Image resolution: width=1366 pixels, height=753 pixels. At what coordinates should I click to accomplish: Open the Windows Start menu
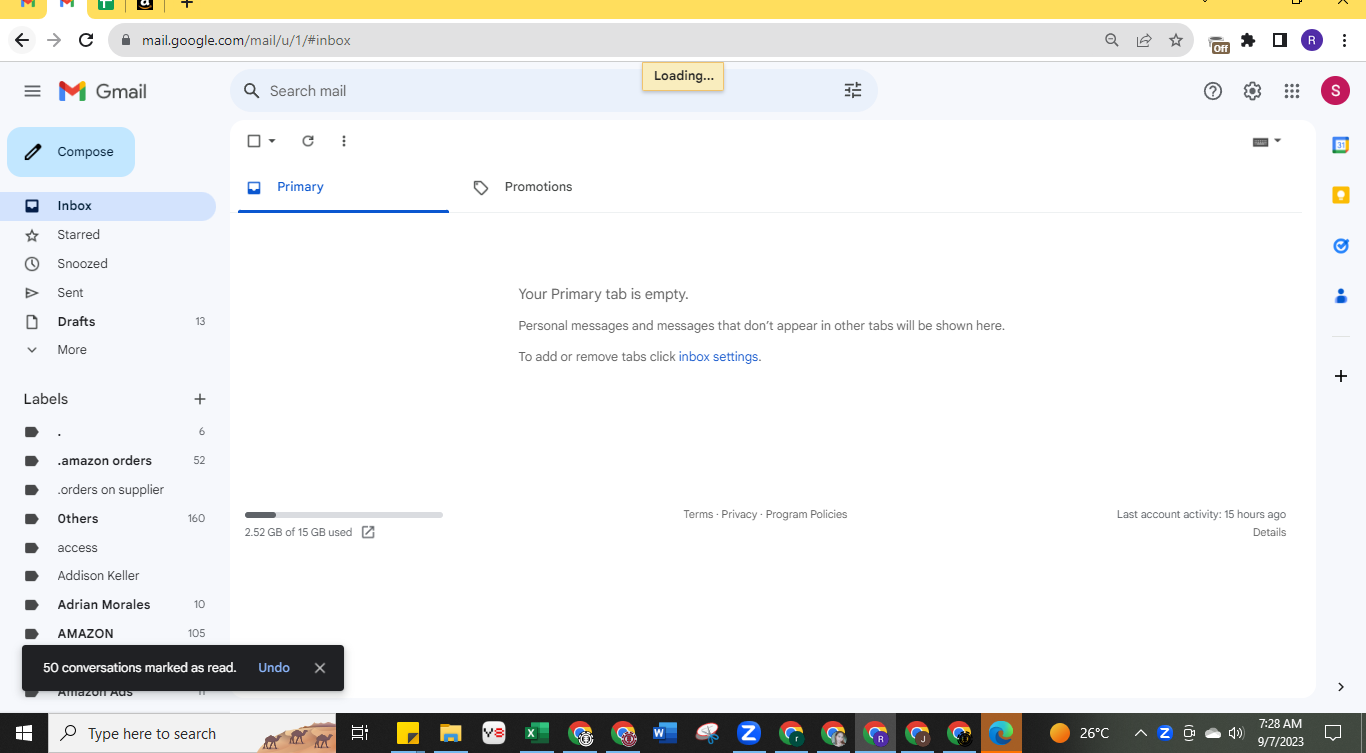23,733
